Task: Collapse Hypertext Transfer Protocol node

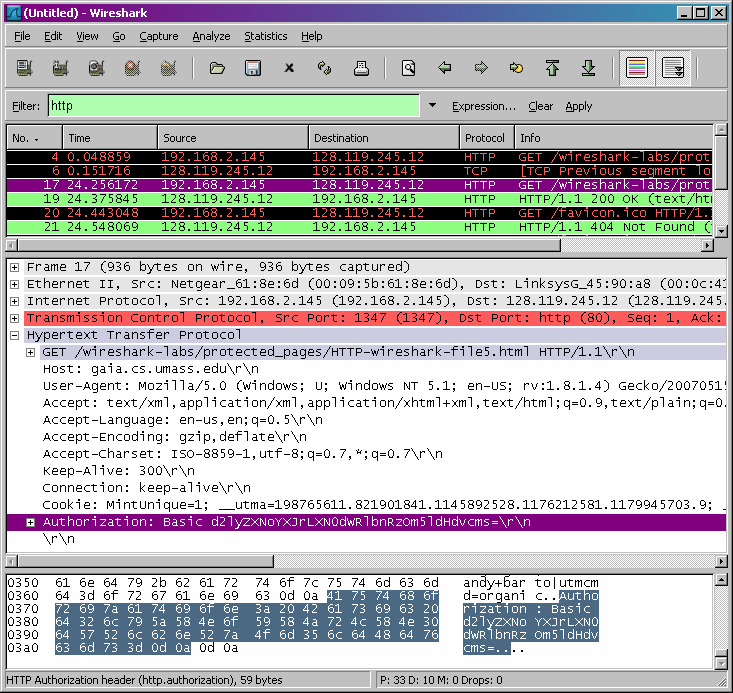Action: coord(14,335)
